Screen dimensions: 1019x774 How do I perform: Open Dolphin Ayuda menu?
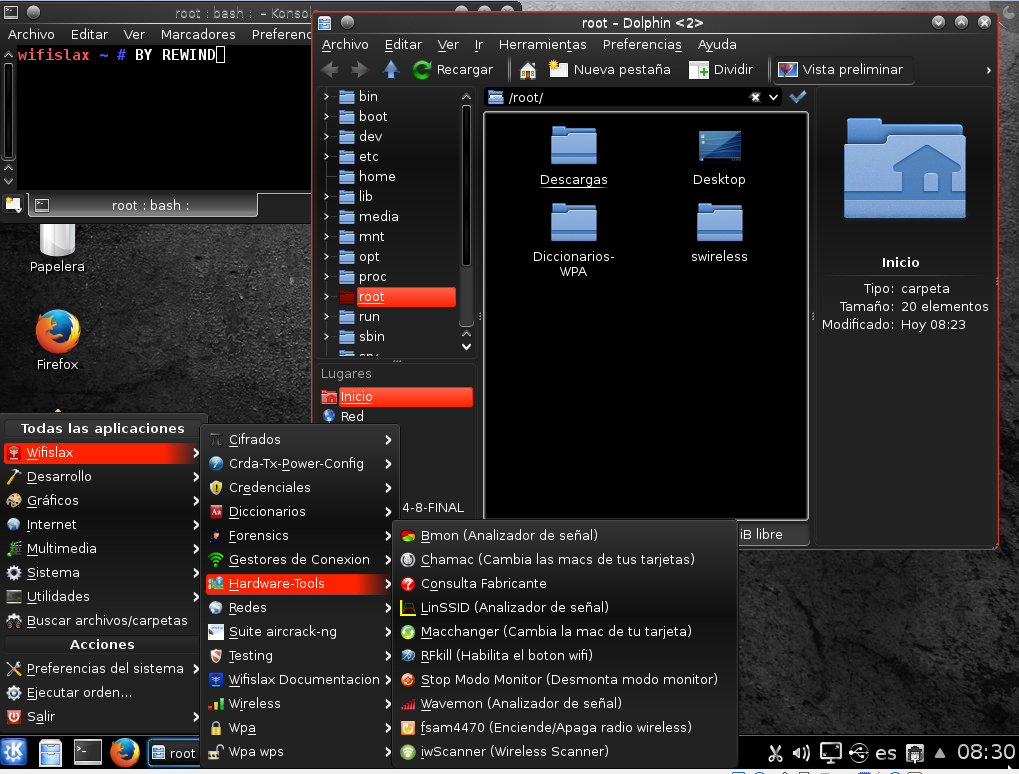(717, 44)
